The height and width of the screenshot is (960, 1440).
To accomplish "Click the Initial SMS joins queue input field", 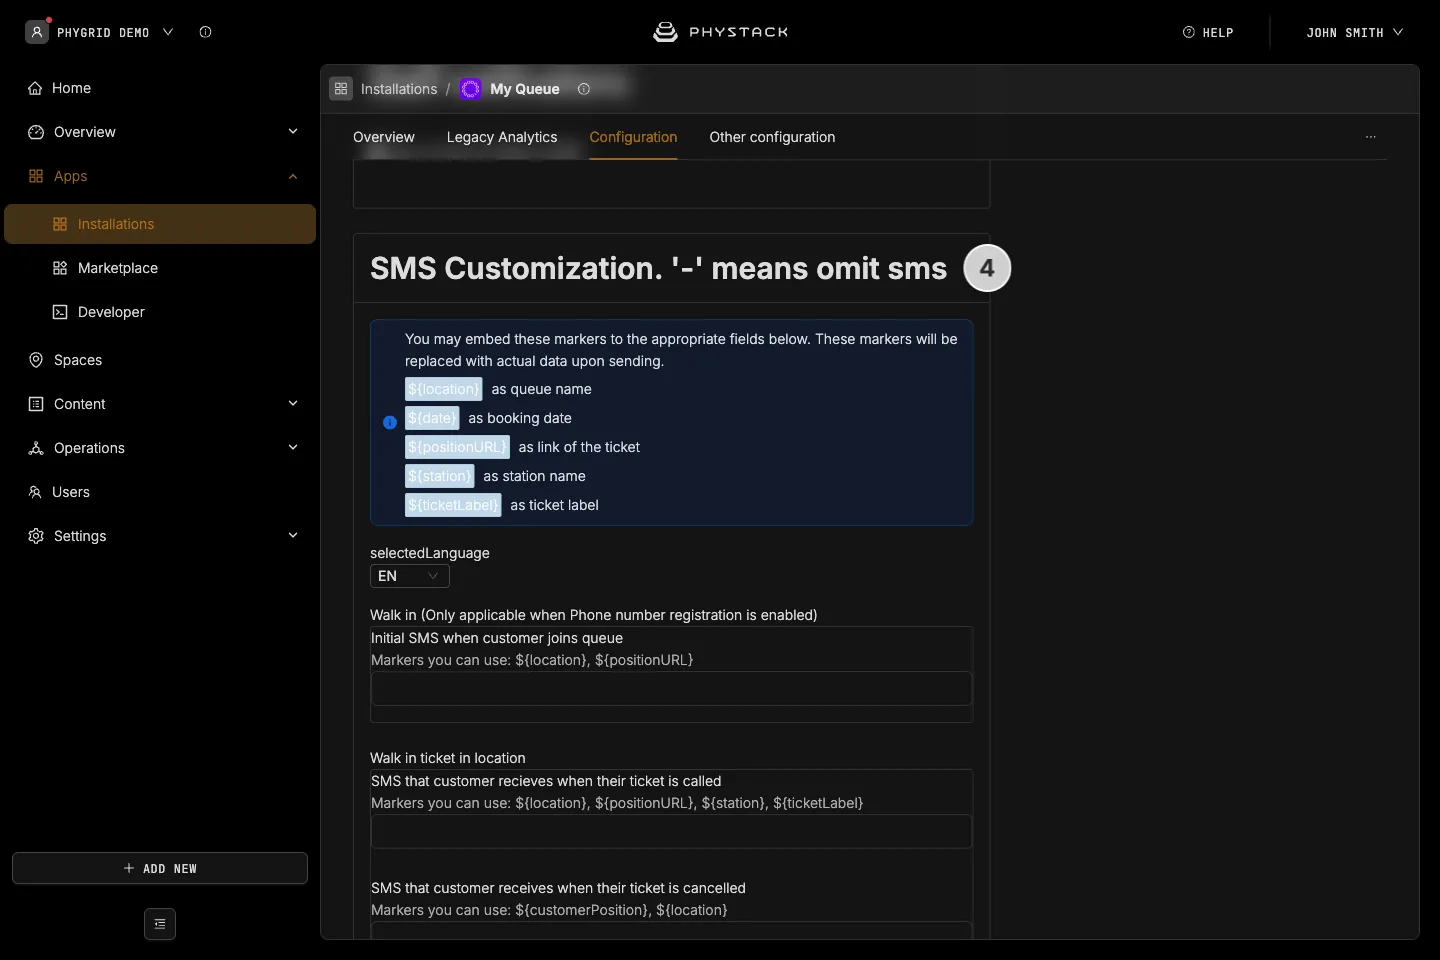I will tap(671, 689).
